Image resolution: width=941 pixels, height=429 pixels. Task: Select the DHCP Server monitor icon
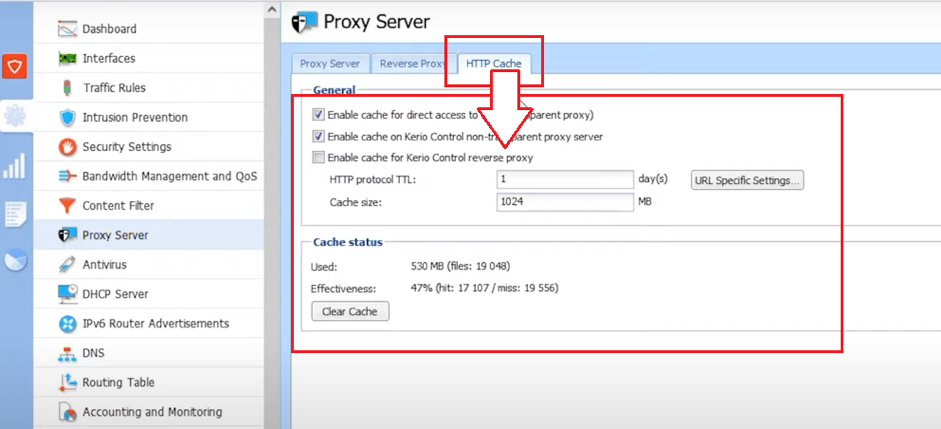(x=68, y=294)
